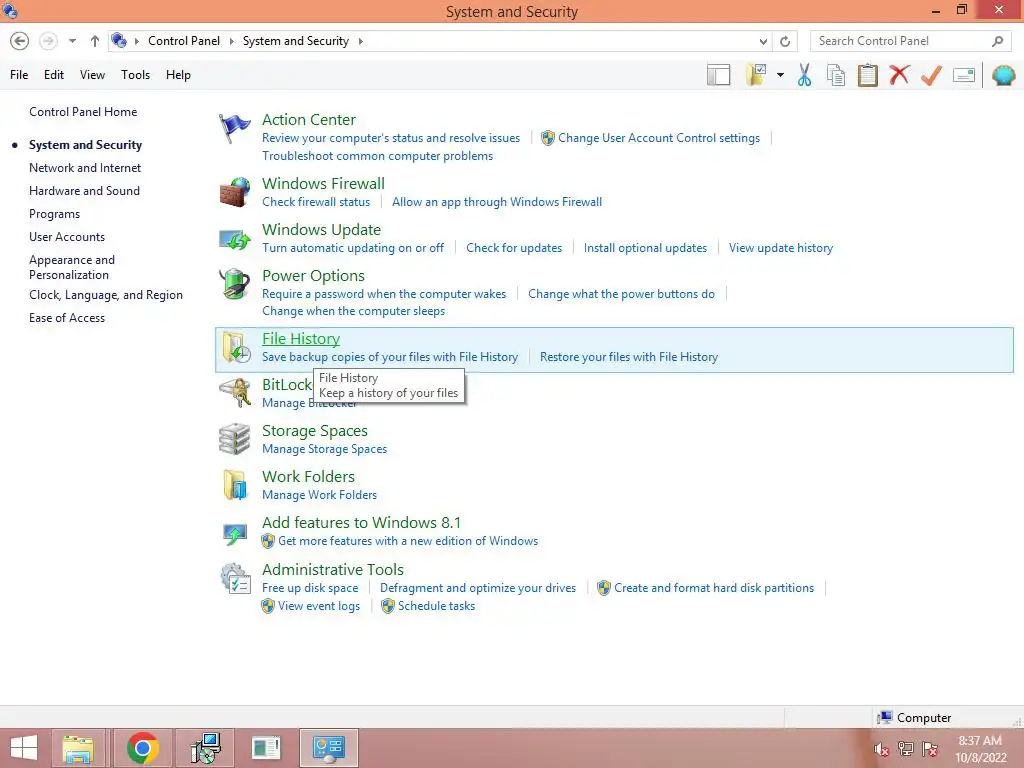
Task: Click Restore your files with File History
Action: point(629,357)
